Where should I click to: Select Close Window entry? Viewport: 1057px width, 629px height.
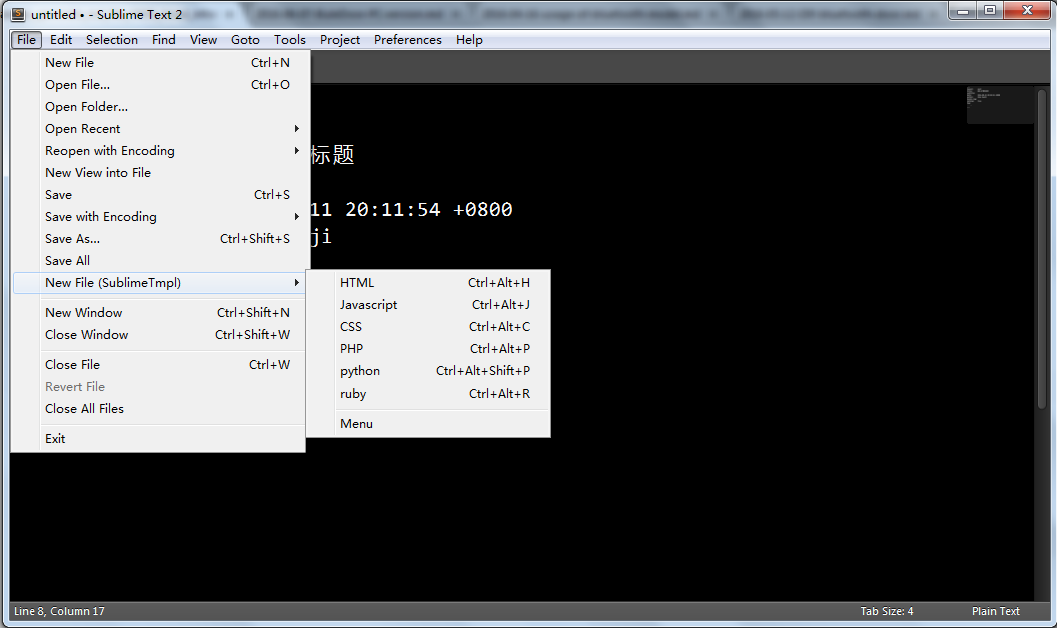[x=159, y=335]
